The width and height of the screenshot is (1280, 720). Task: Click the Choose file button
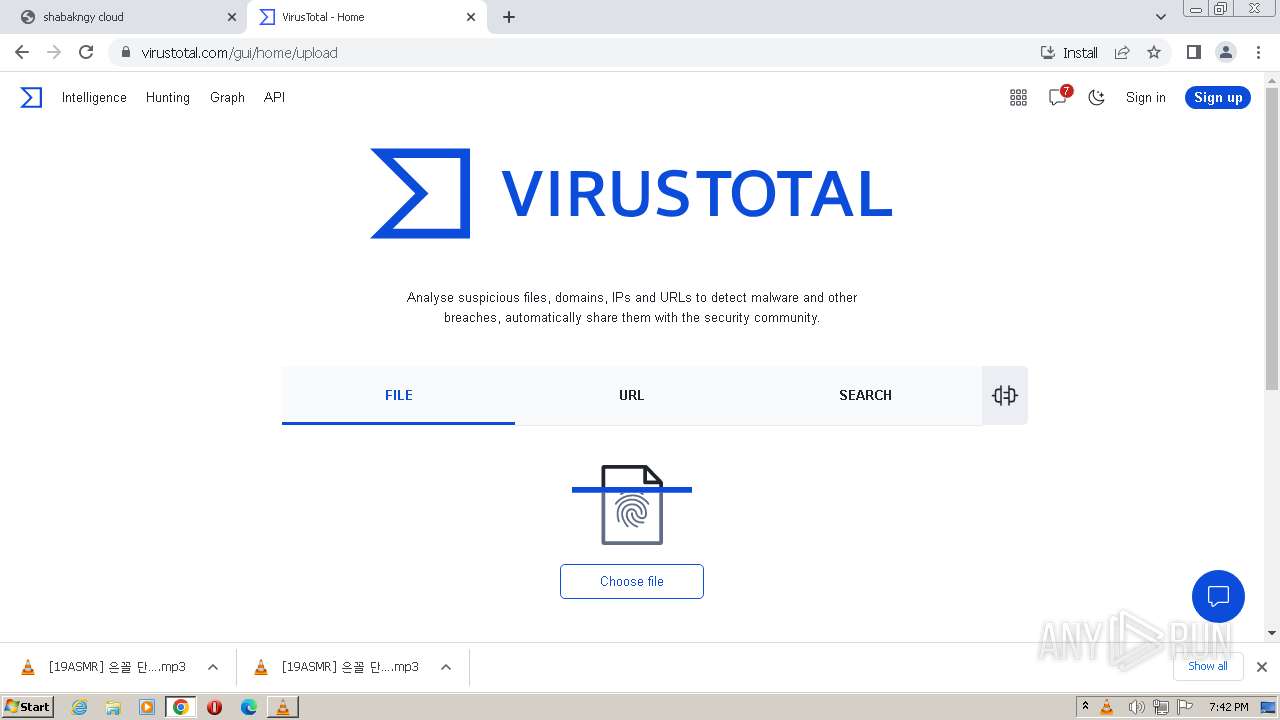tap(632, 581)
